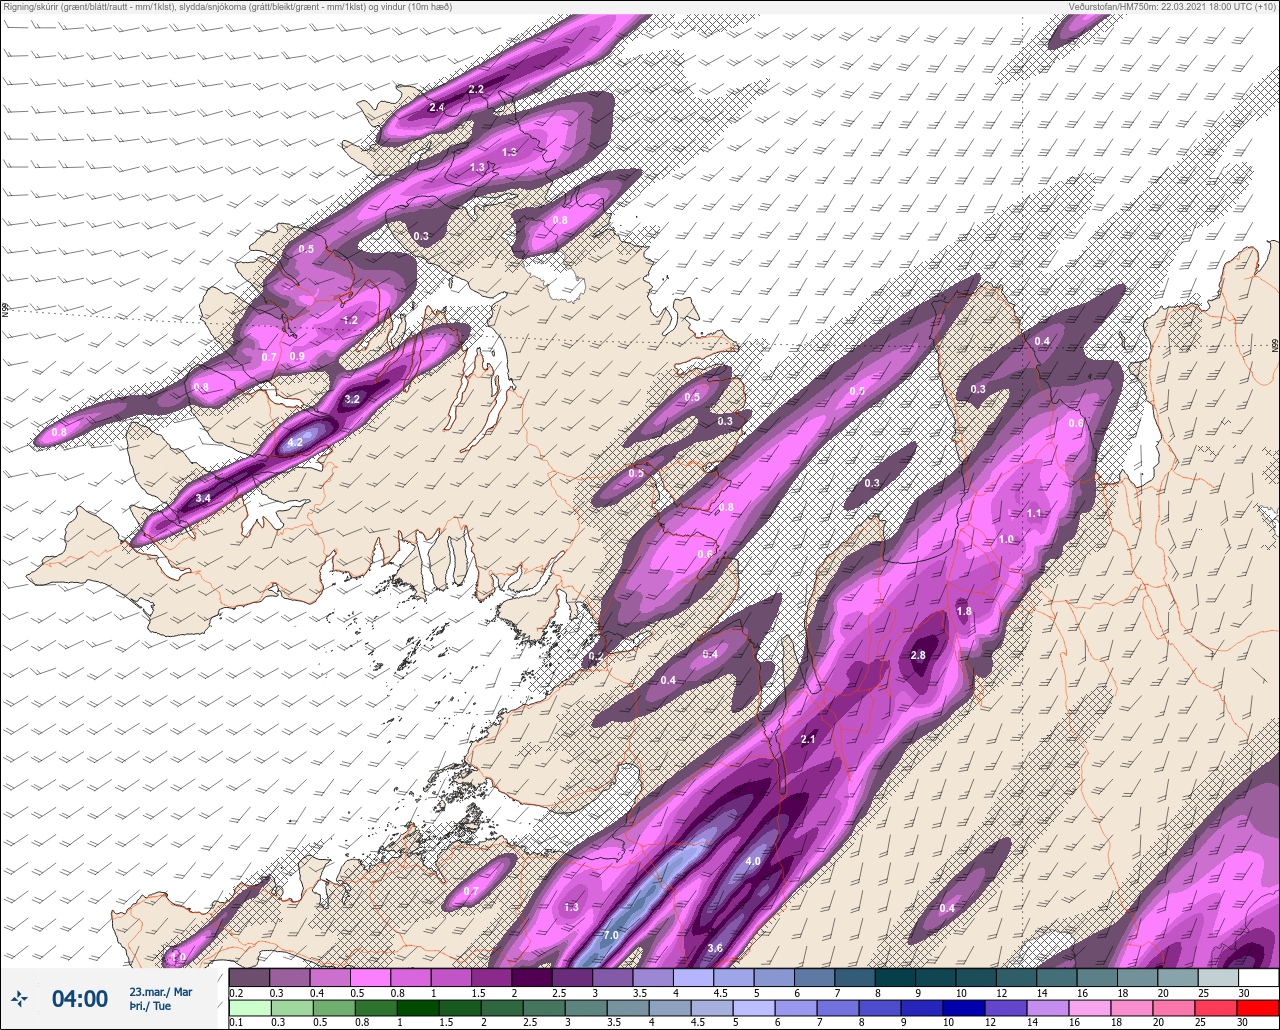Image resolution: width=1280 pixels, height=1030 pixels.
Task: Select the white swatch at the upper legend's end
Action: click(x=1258, y=977)
